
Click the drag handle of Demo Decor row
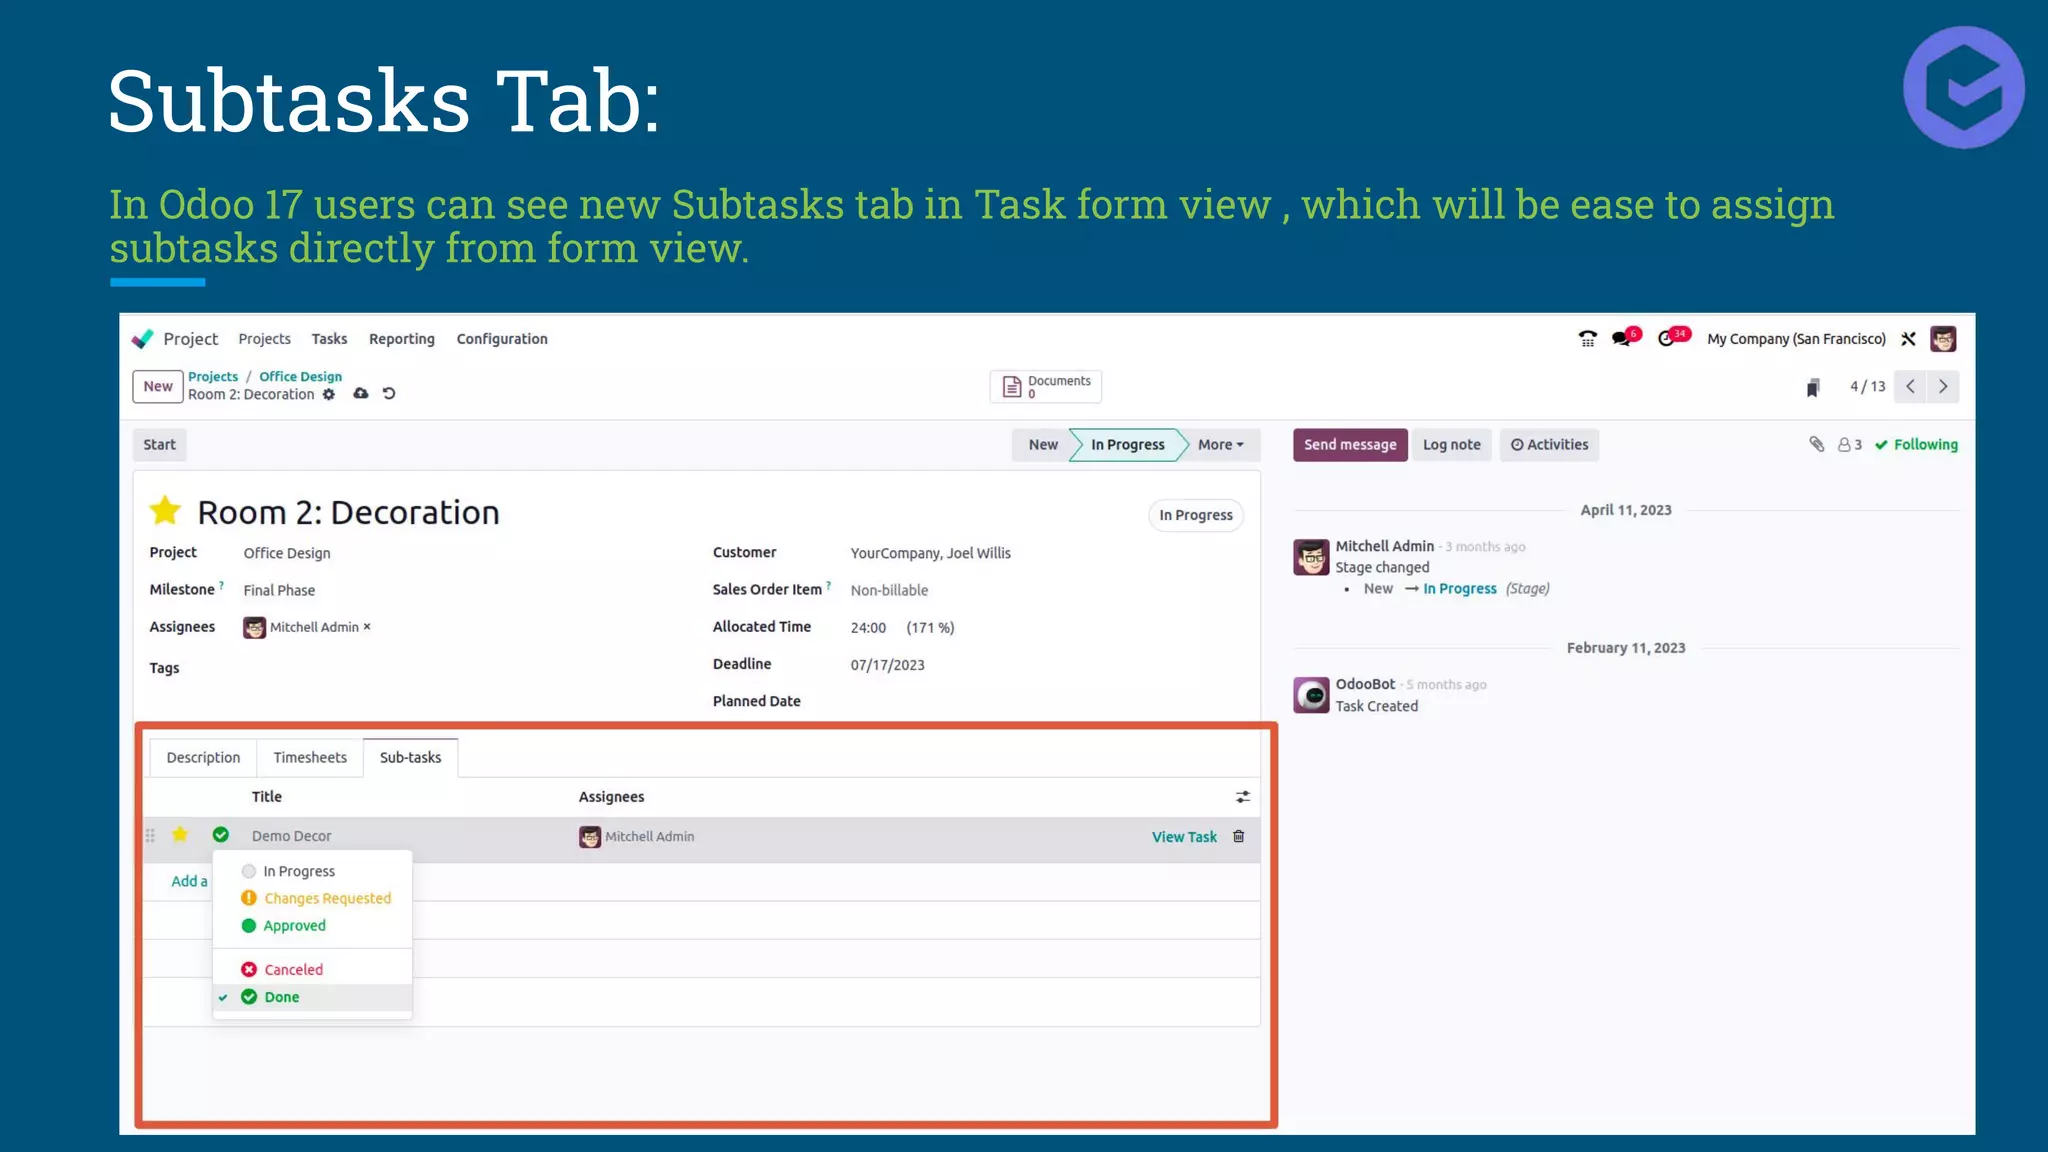pyautogui.click(x=150, y=836)
